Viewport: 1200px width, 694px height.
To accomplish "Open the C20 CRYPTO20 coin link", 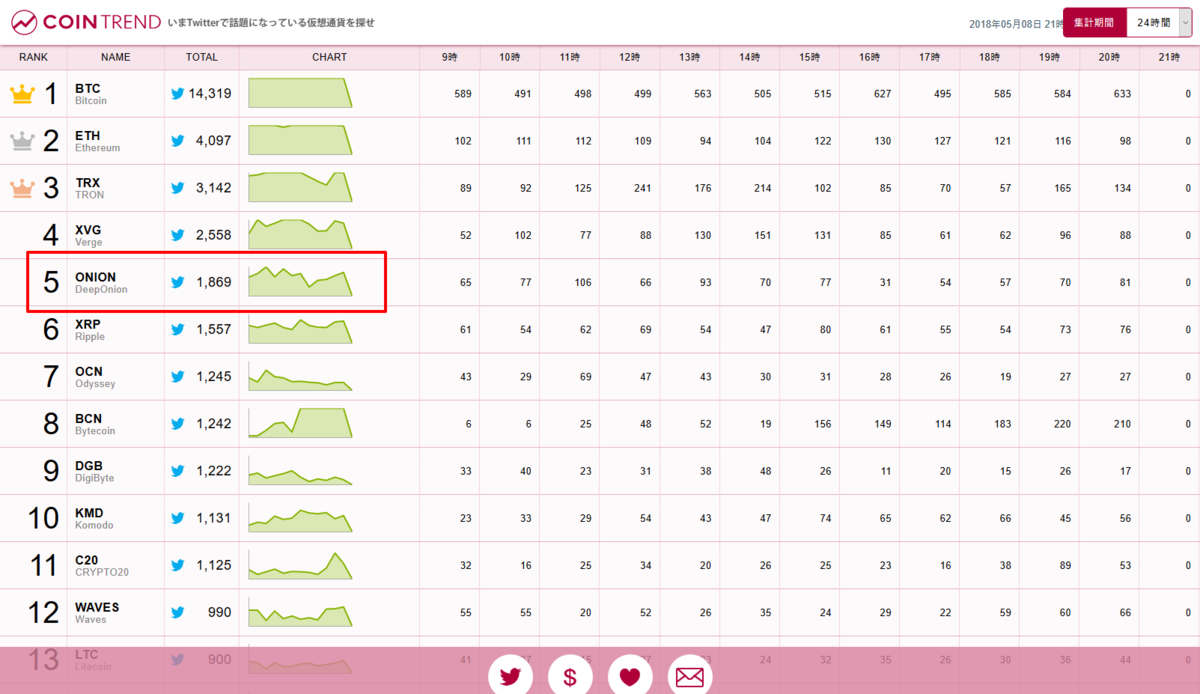I will coord(102,565).
